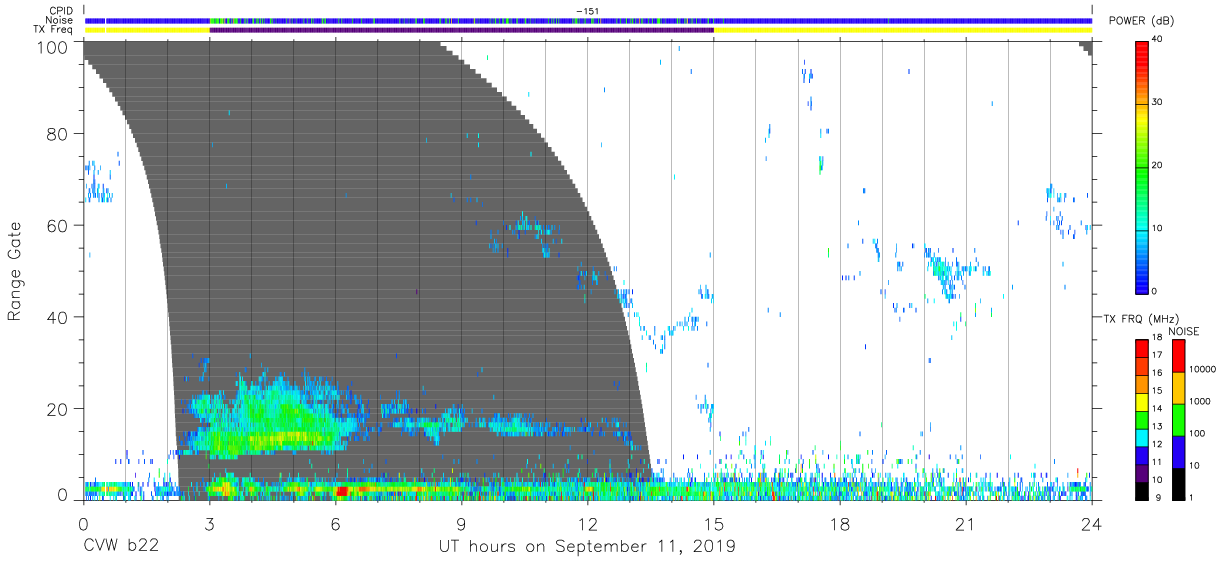The width and height of the screenshot is (1228, 567).
Task: Click the x-axis tick label '24'
Action: pos(1092,524)
